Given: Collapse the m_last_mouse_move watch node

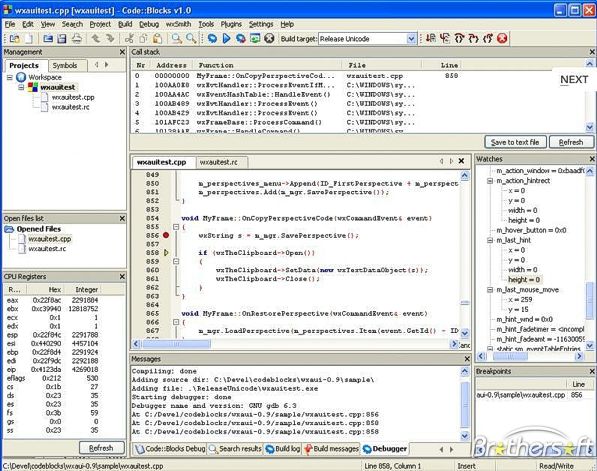Looking at the screenshot, I should pos(490,290).
